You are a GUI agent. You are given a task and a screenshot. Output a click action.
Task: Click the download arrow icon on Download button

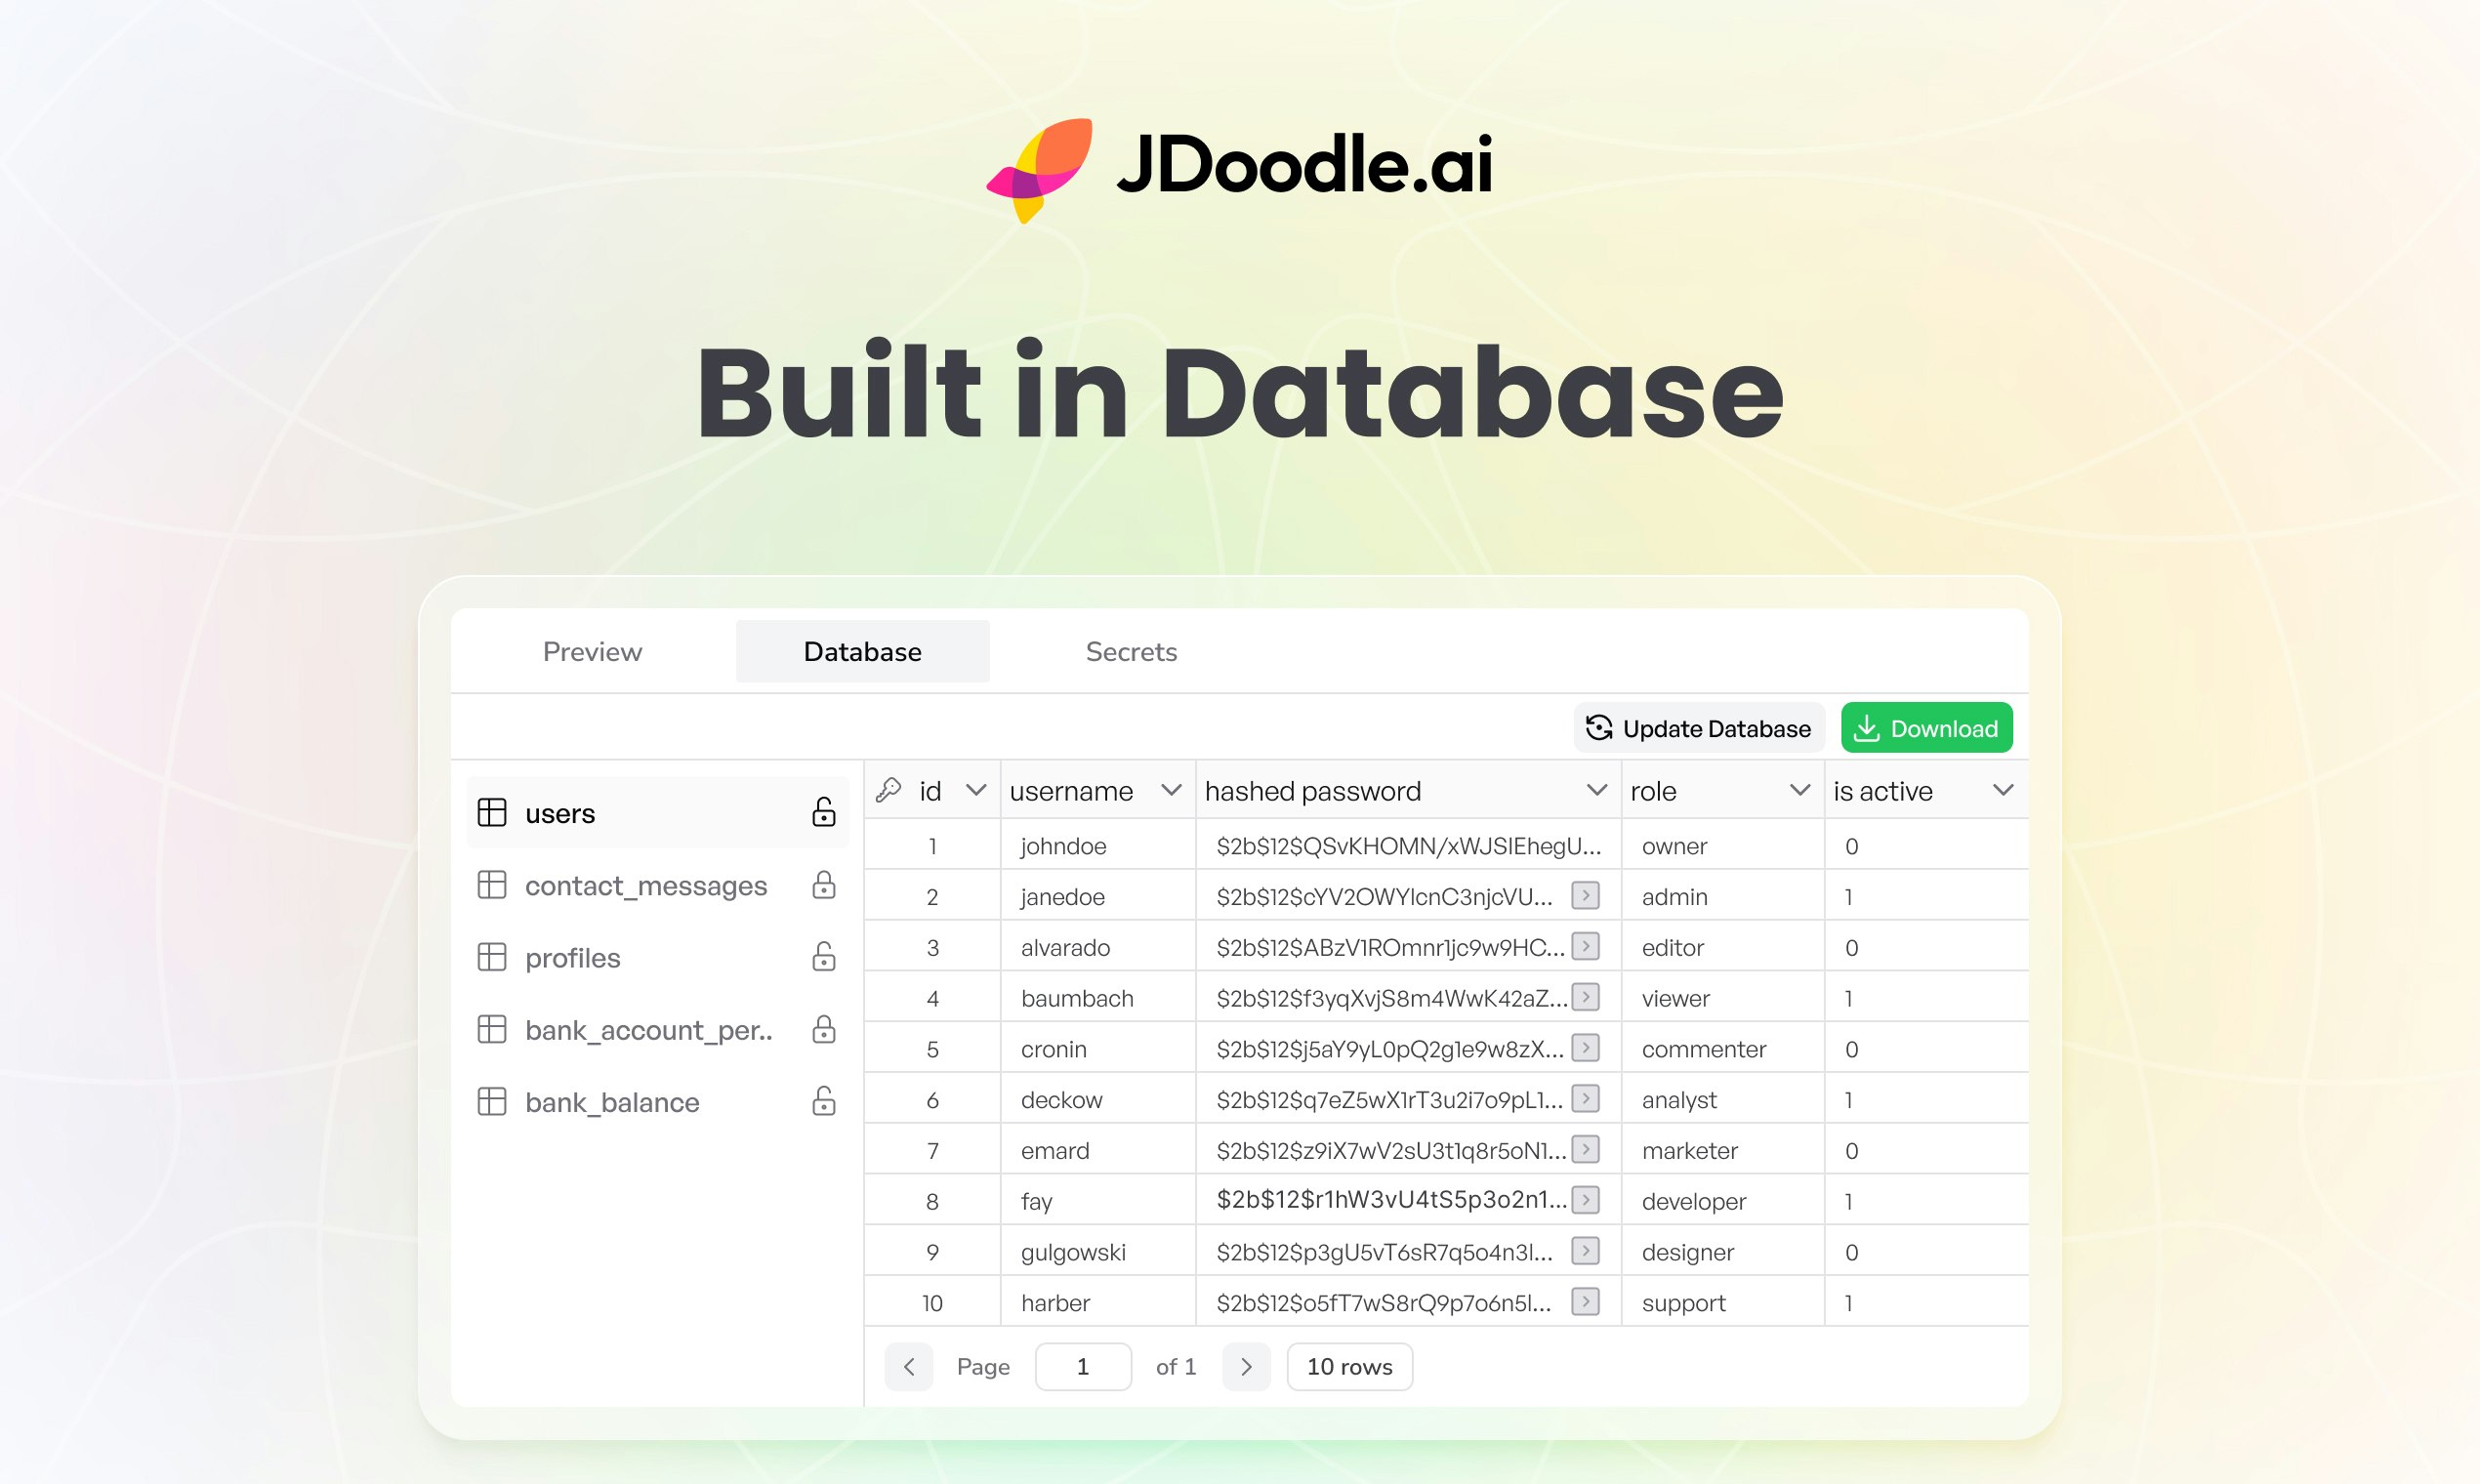(x=1869, y=728)
